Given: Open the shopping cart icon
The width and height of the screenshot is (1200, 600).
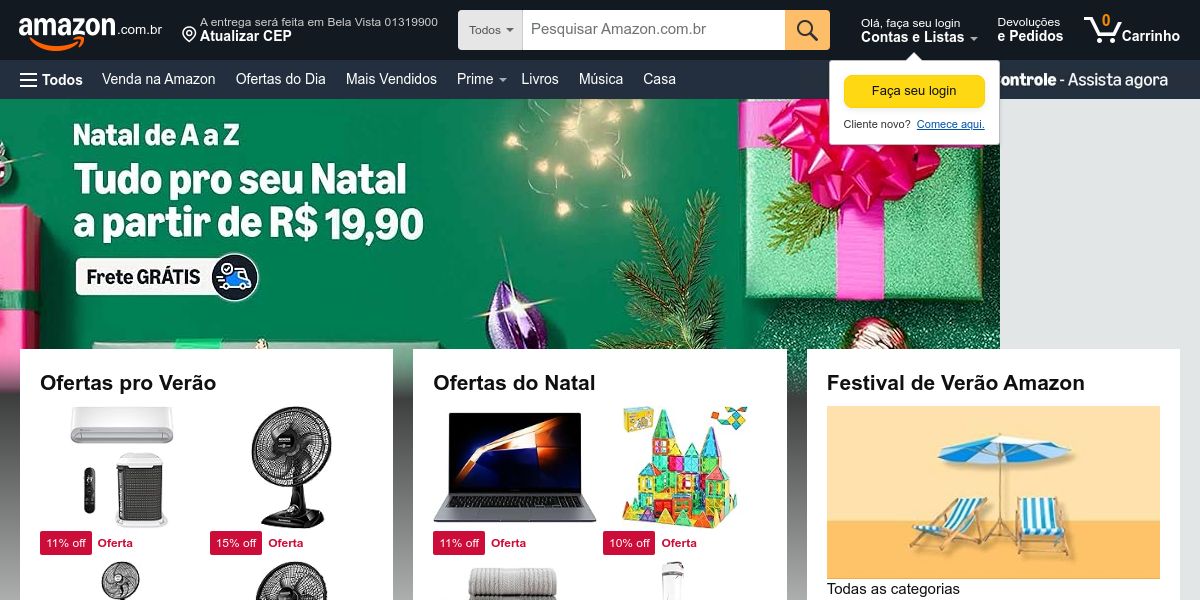Looking at the screenshot, I should pos(1102,29).
